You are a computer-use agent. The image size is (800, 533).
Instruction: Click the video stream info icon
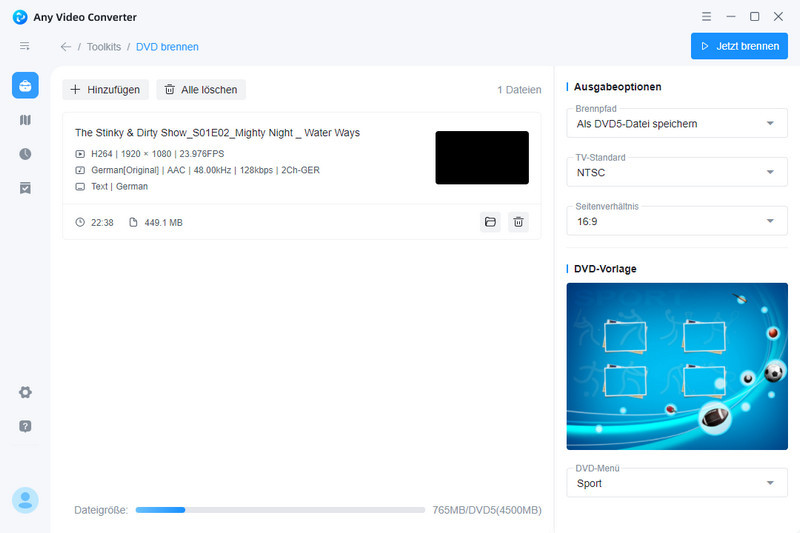(80, 154)
